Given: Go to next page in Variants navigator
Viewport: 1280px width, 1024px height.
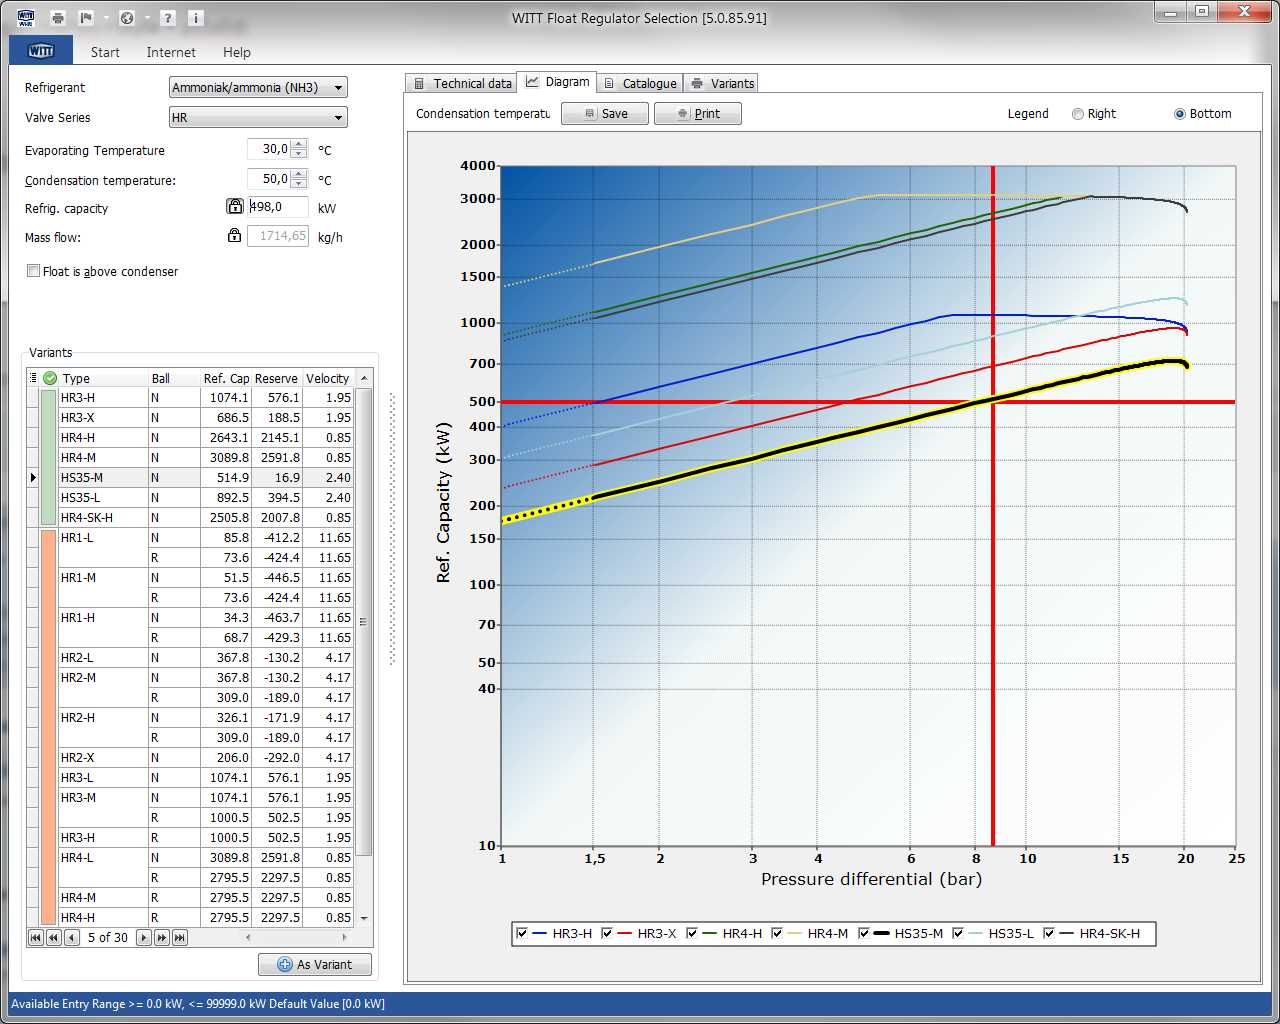Looking at the screenshot, I should pyautogui.click(x=162, y=937).
